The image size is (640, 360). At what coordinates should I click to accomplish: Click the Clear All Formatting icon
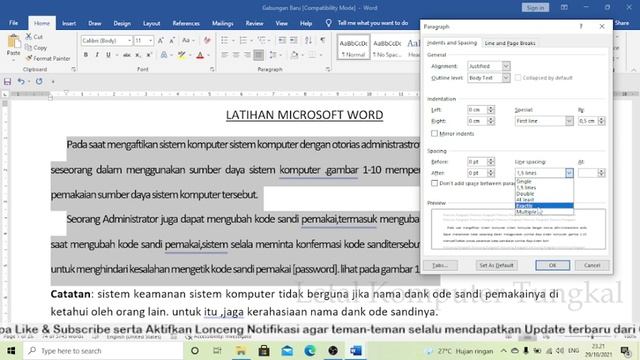207,40
